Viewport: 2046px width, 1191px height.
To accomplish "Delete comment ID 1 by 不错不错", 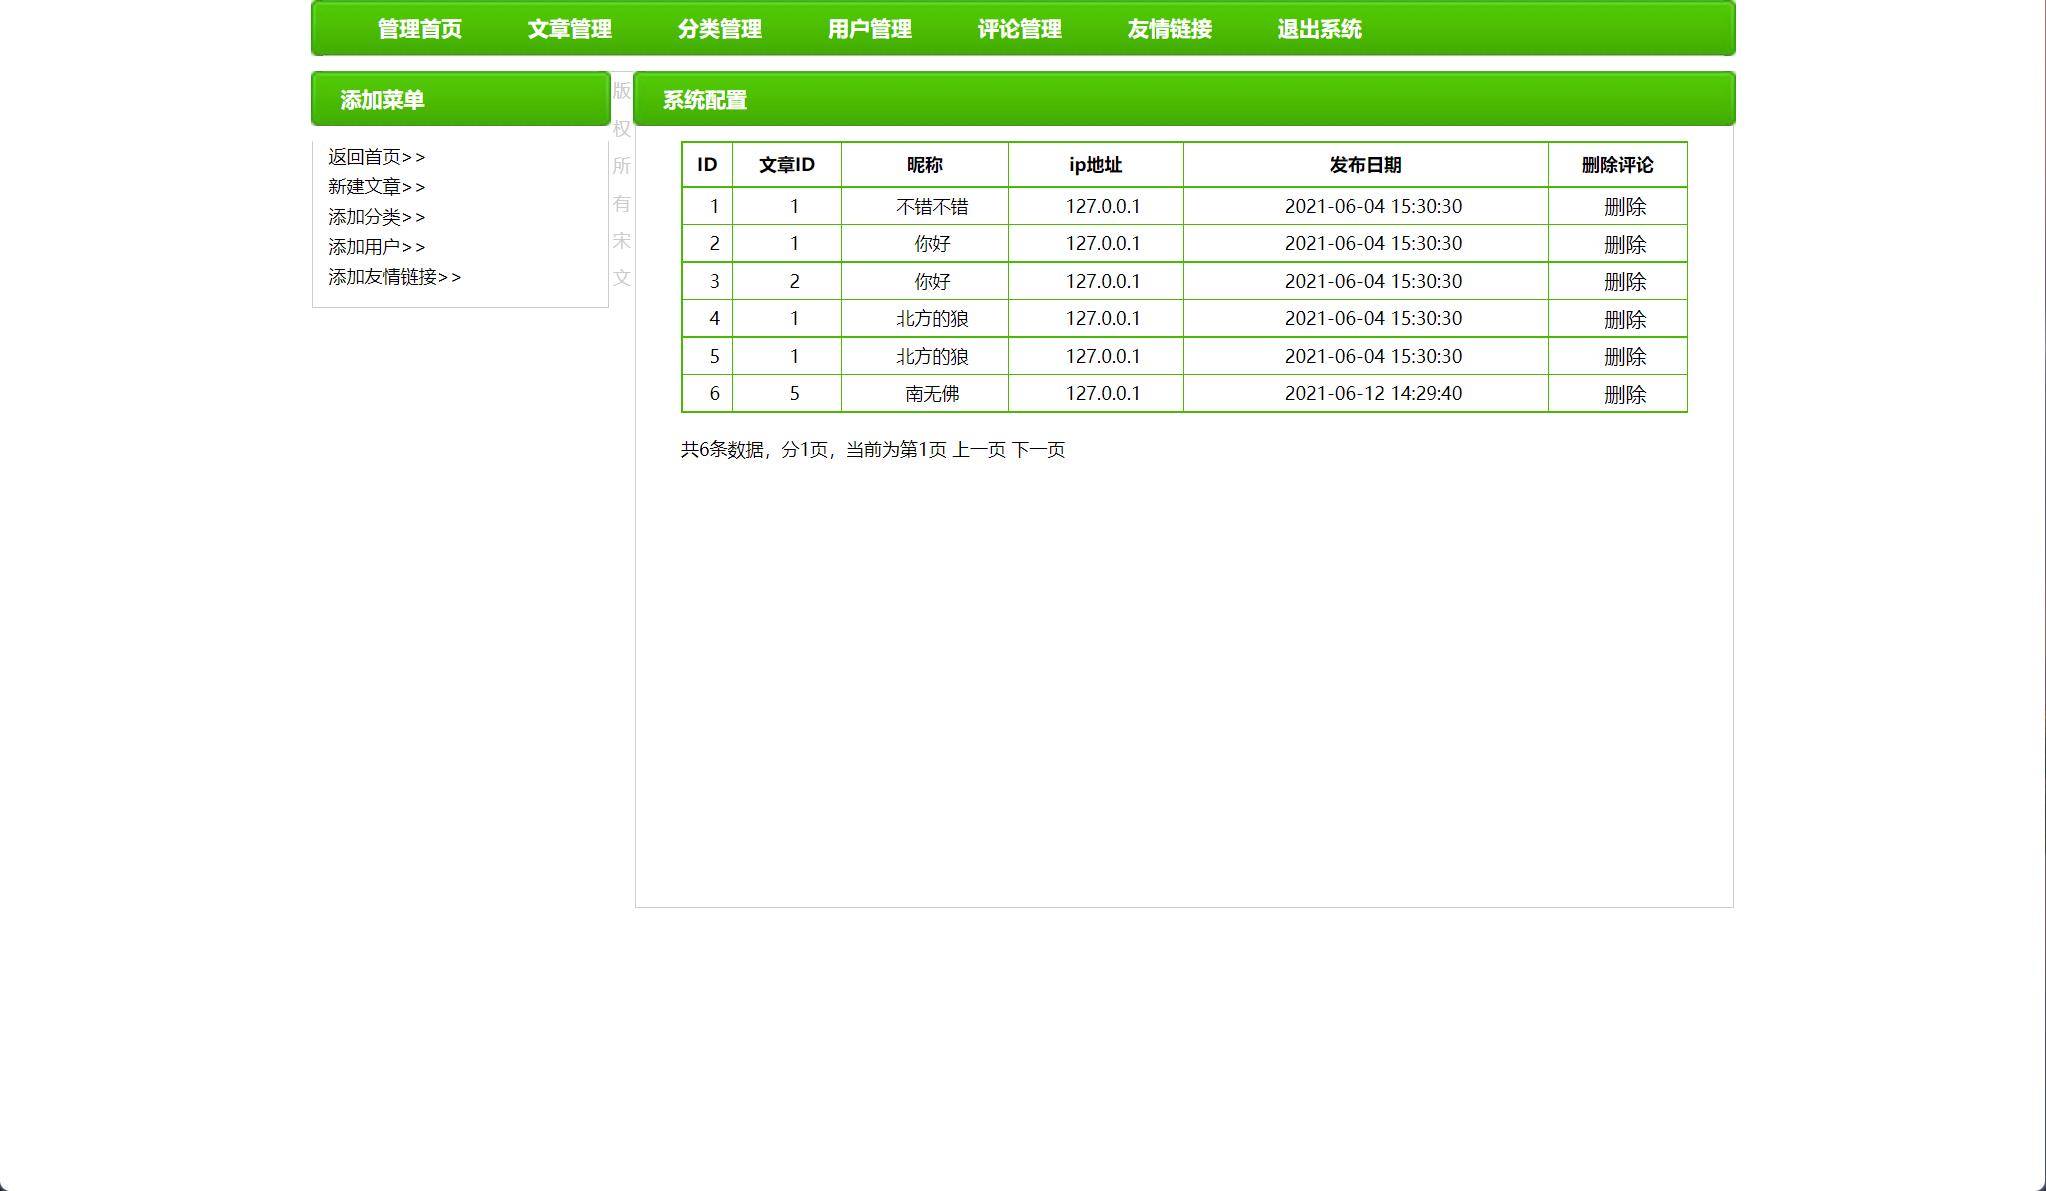I will coord(1624,207).
